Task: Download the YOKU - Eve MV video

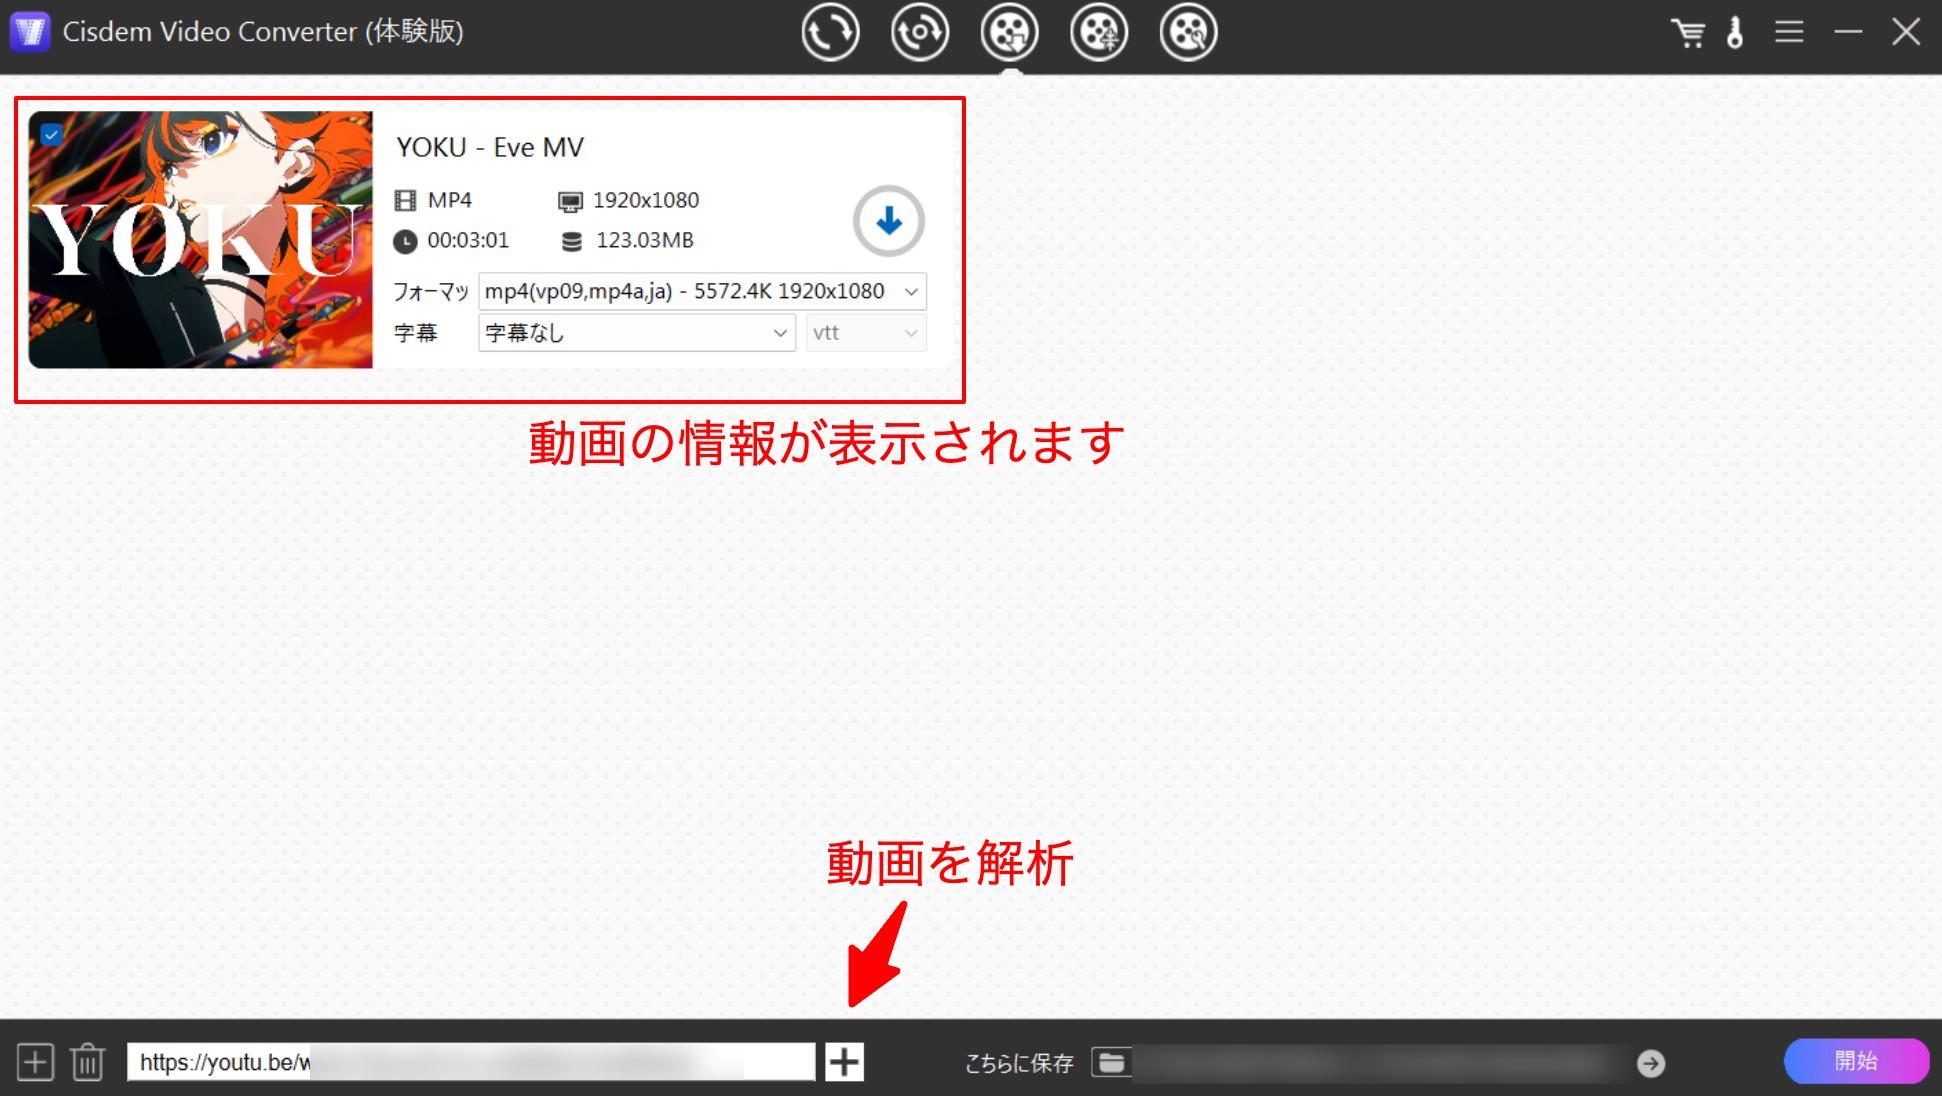Action: (889, 221)
